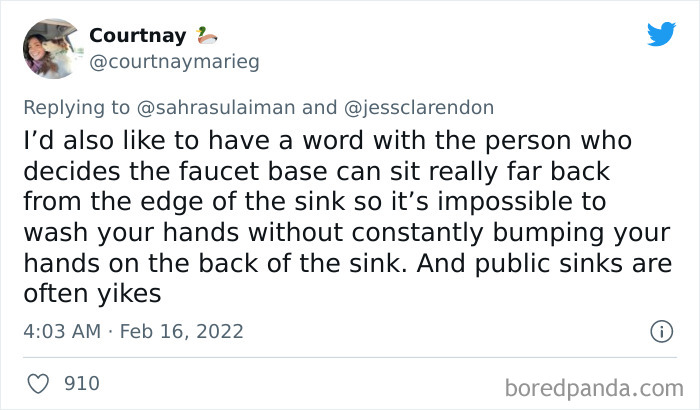Image resolution: width=700 pixels, height=410 pixels.
Task: Click the 910 likes count
Action: 81,382
